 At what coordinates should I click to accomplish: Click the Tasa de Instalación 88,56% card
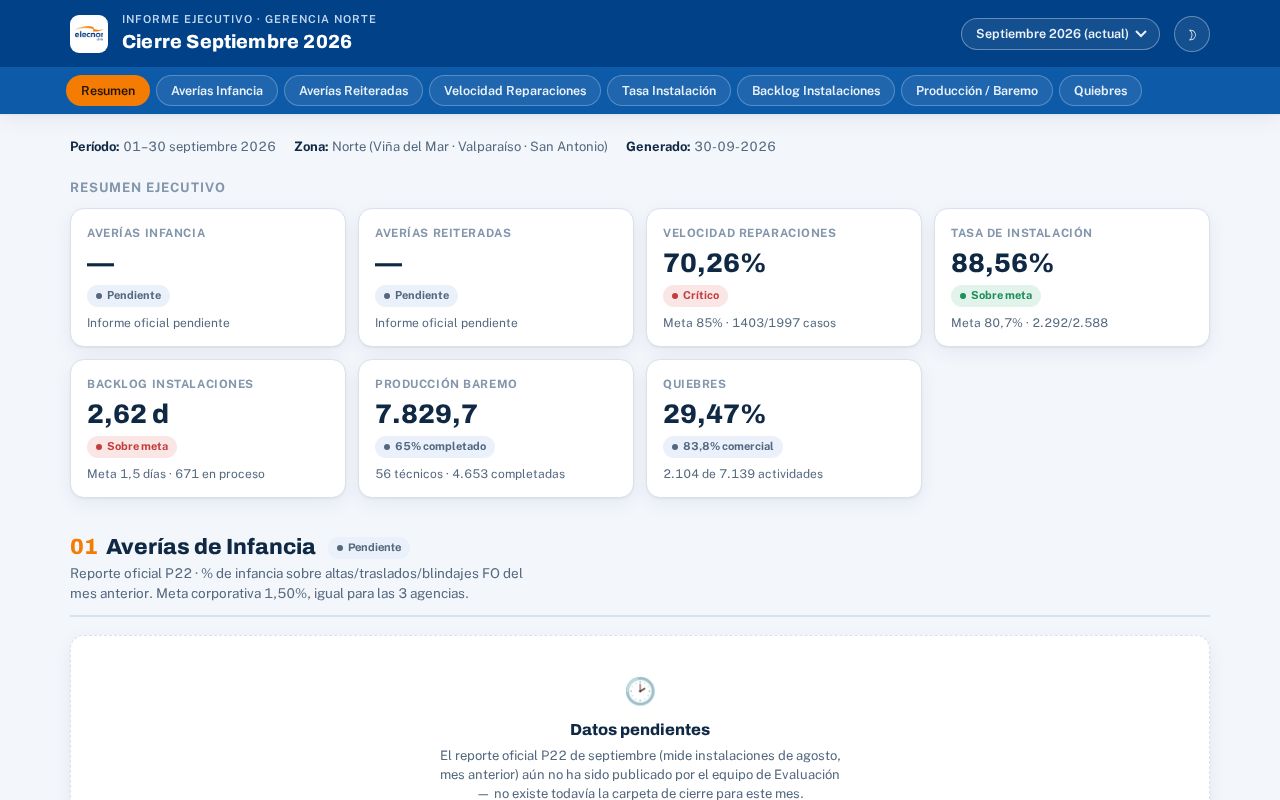coord(1072,278)
